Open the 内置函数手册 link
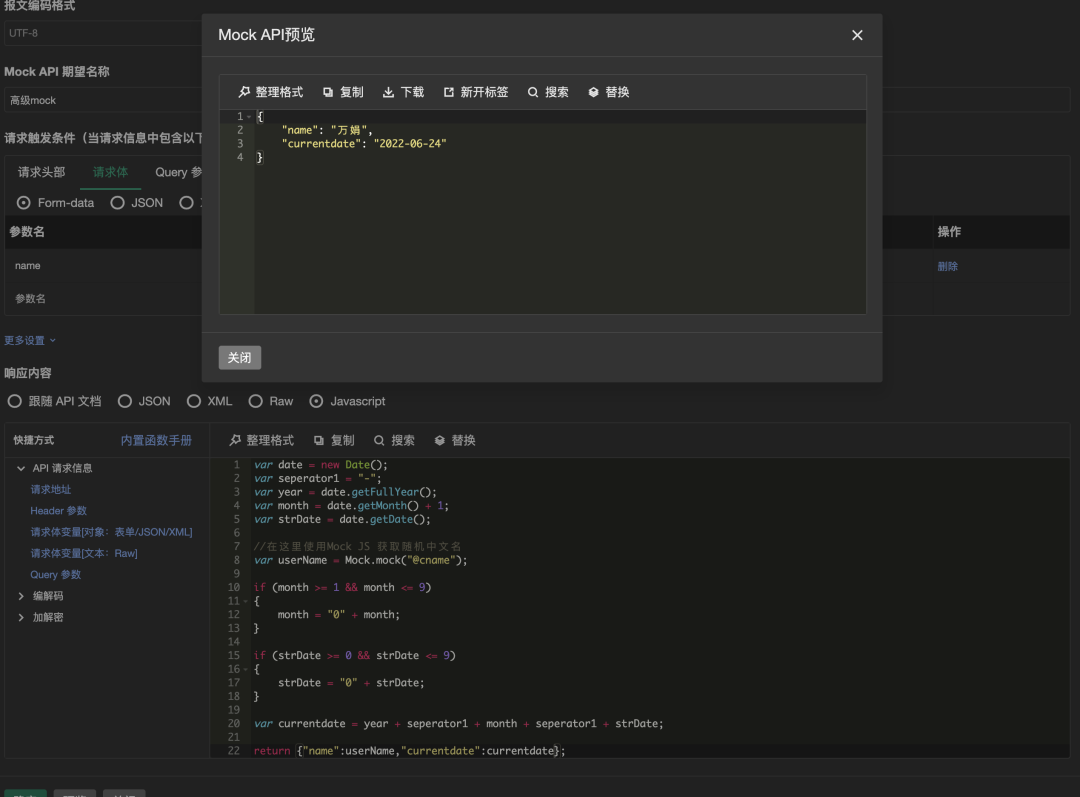 pyautogui.click(x=156, y=440)
